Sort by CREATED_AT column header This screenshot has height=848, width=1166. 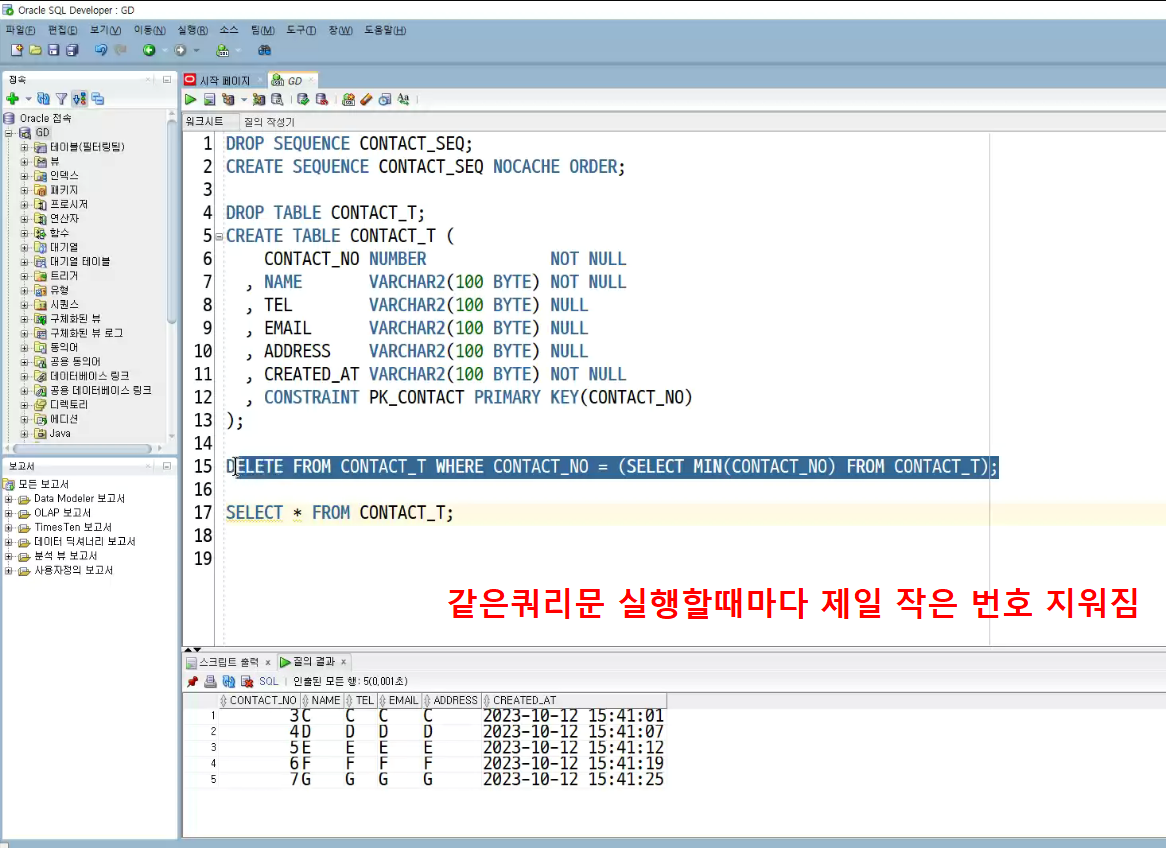tap(574, 700)
